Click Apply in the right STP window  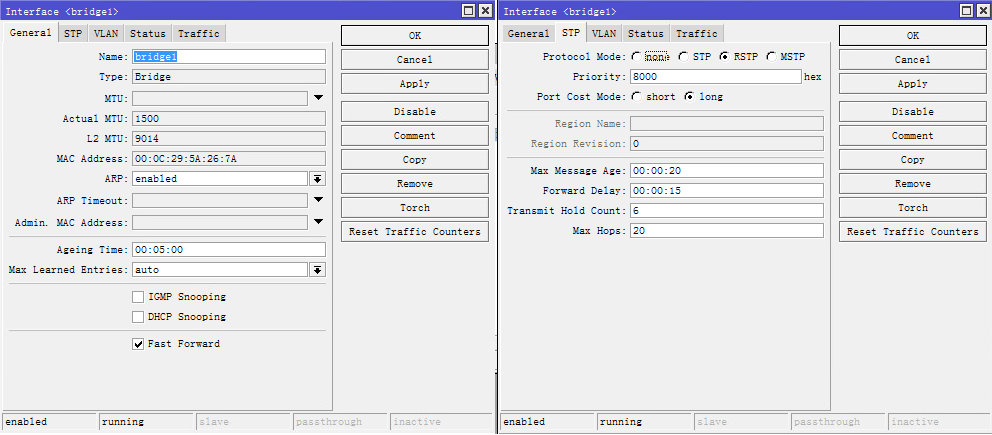tap(912, 84)
